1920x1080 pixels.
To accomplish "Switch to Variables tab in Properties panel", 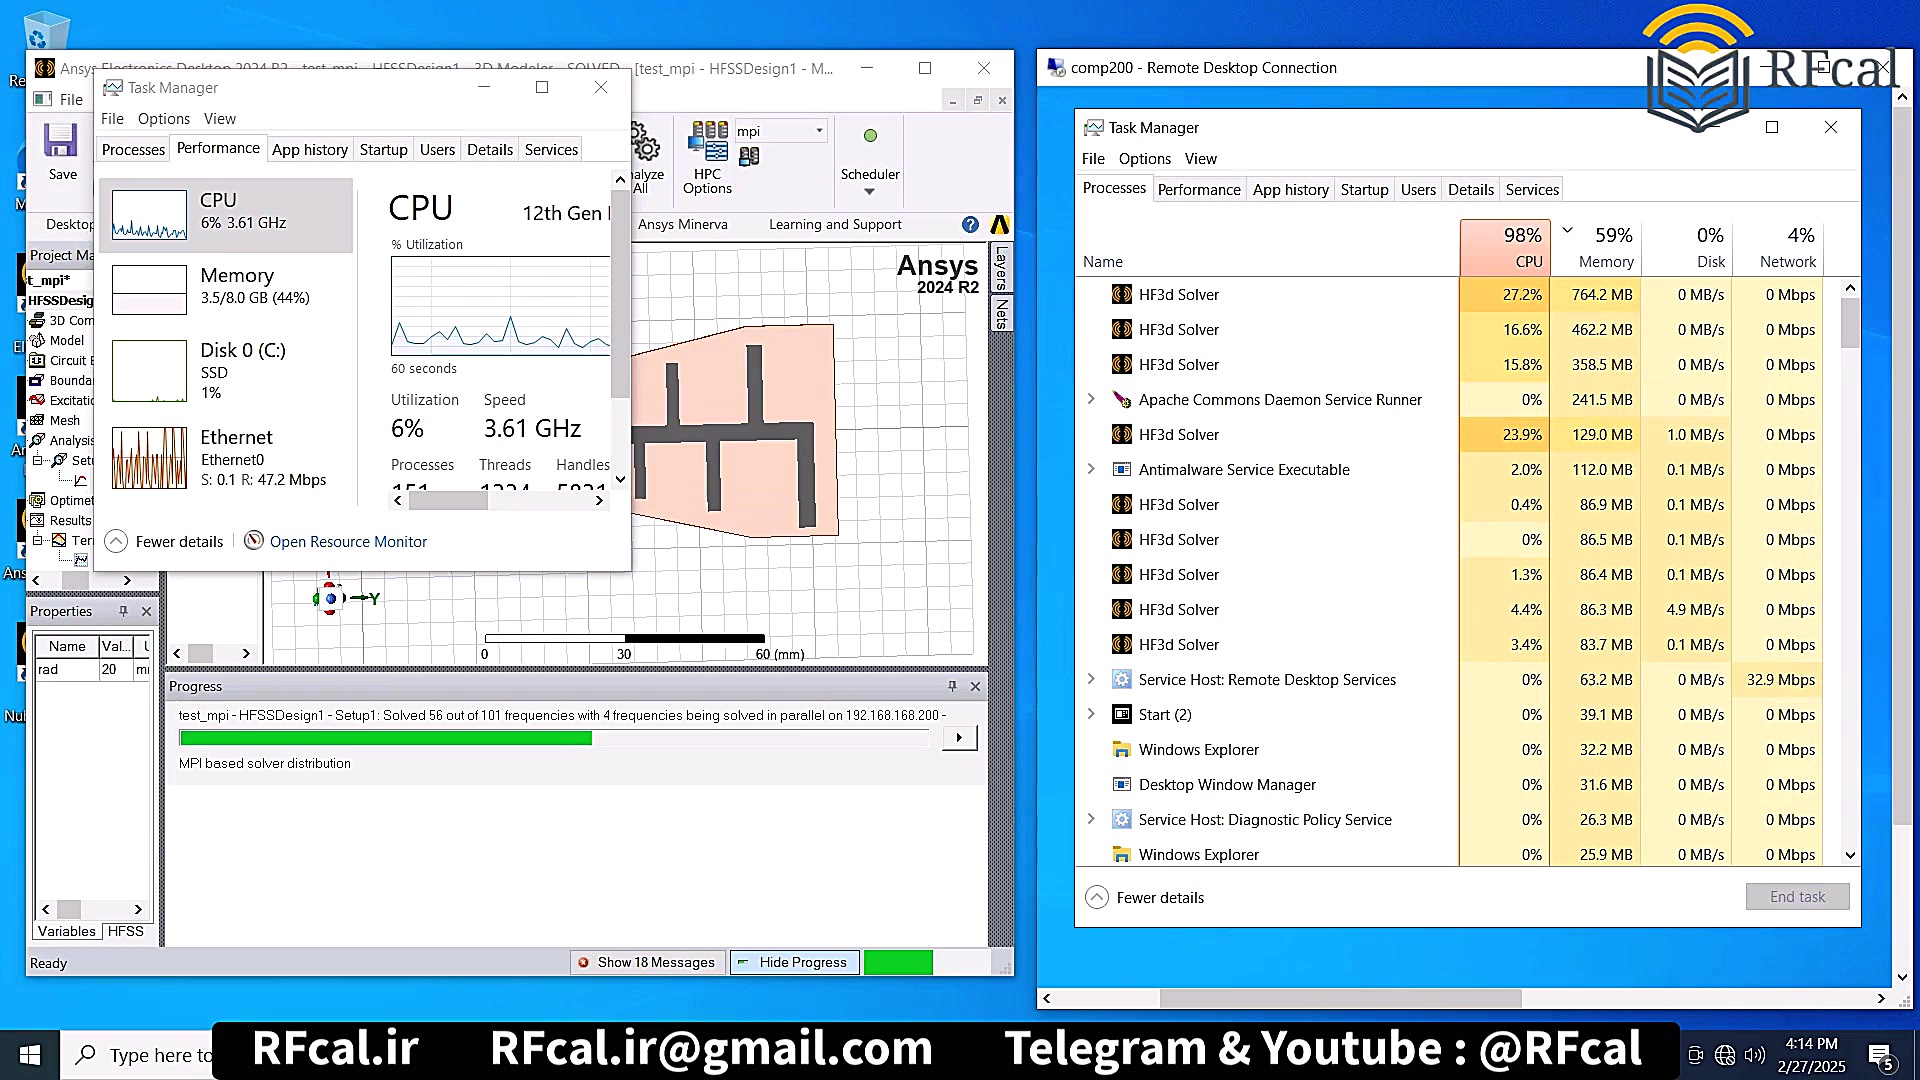I will (x=67, y=931).
